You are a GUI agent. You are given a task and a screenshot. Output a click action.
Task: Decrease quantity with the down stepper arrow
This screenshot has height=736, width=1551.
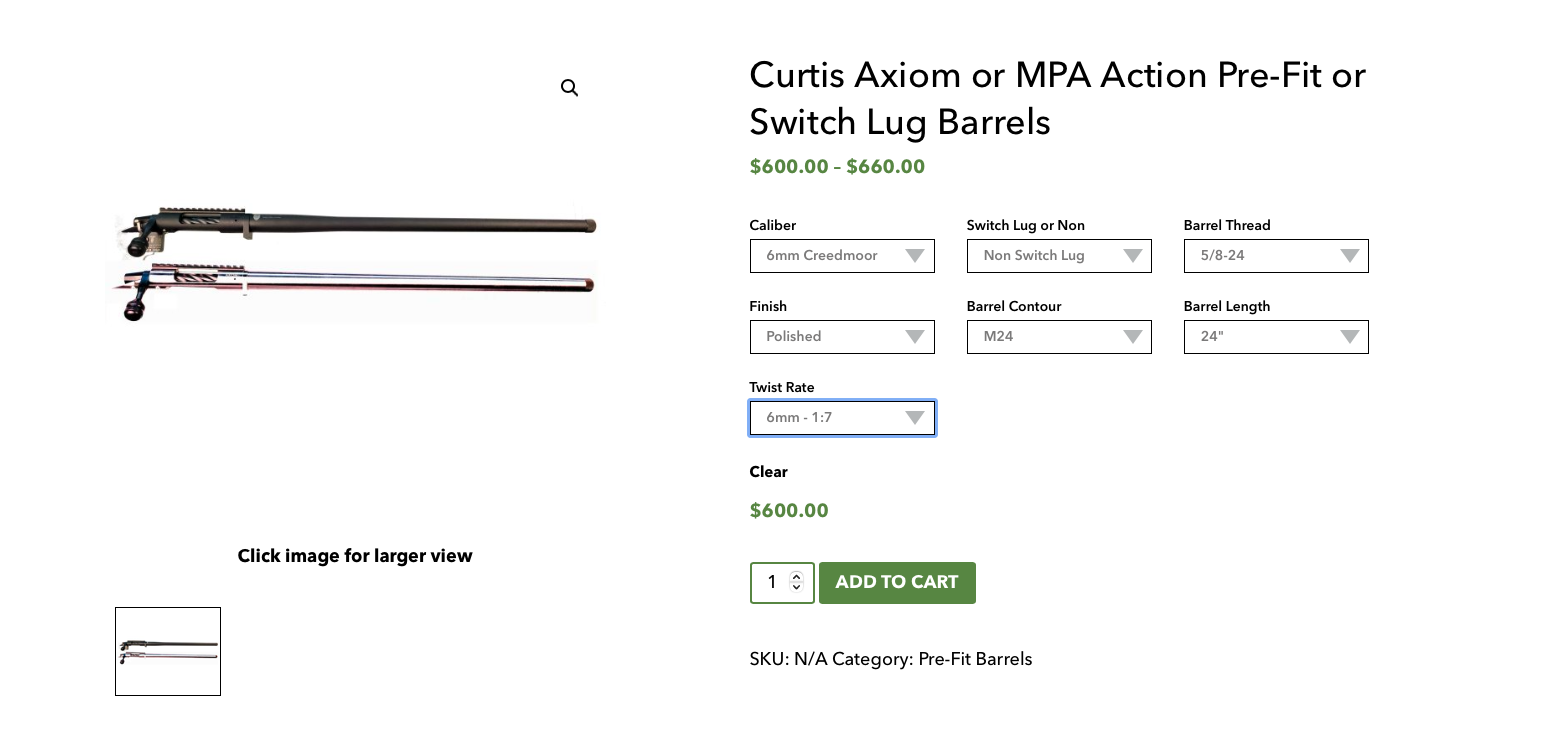(796, 588)
